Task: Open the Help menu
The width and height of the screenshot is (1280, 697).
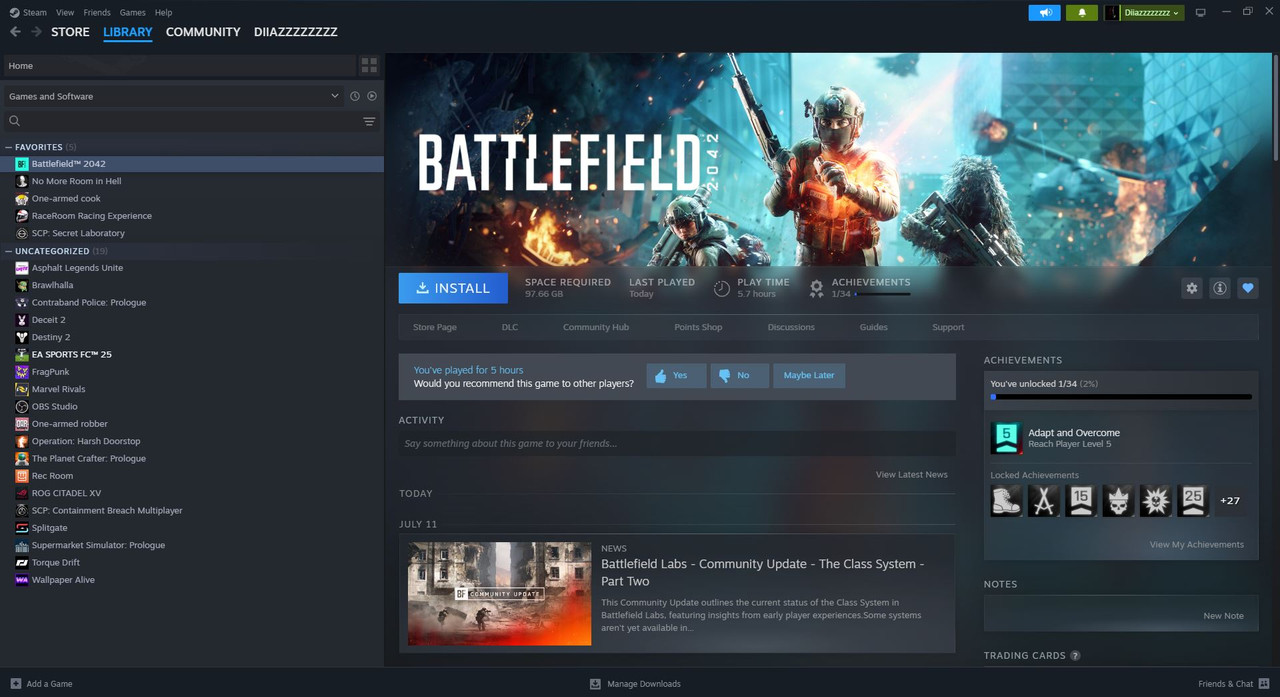Action: [x=164, y=13]
